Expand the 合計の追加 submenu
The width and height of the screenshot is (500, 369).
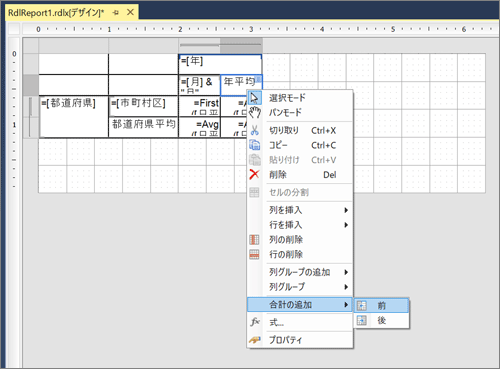(x=300, y=305)
